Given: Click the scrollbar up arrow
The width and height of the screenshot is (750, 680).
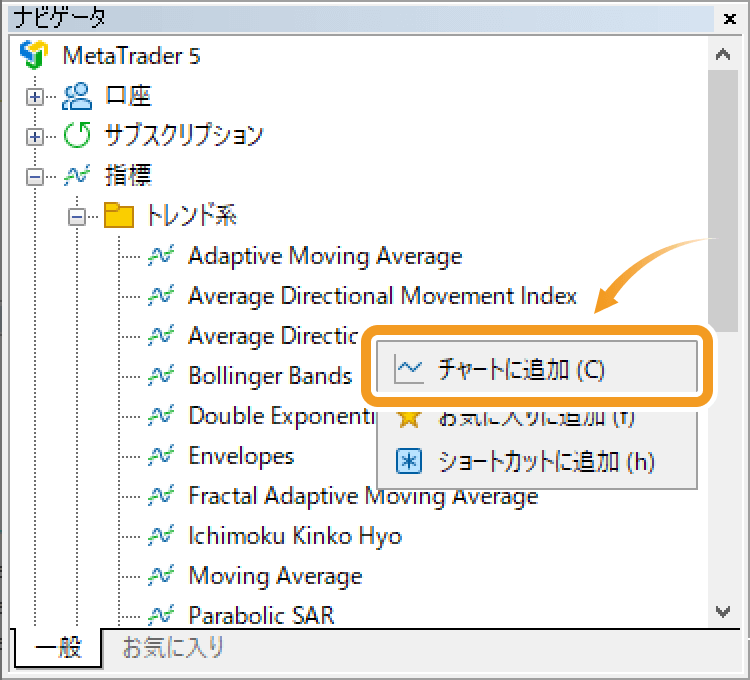Looking at the screenshot, I should [723, 54].
